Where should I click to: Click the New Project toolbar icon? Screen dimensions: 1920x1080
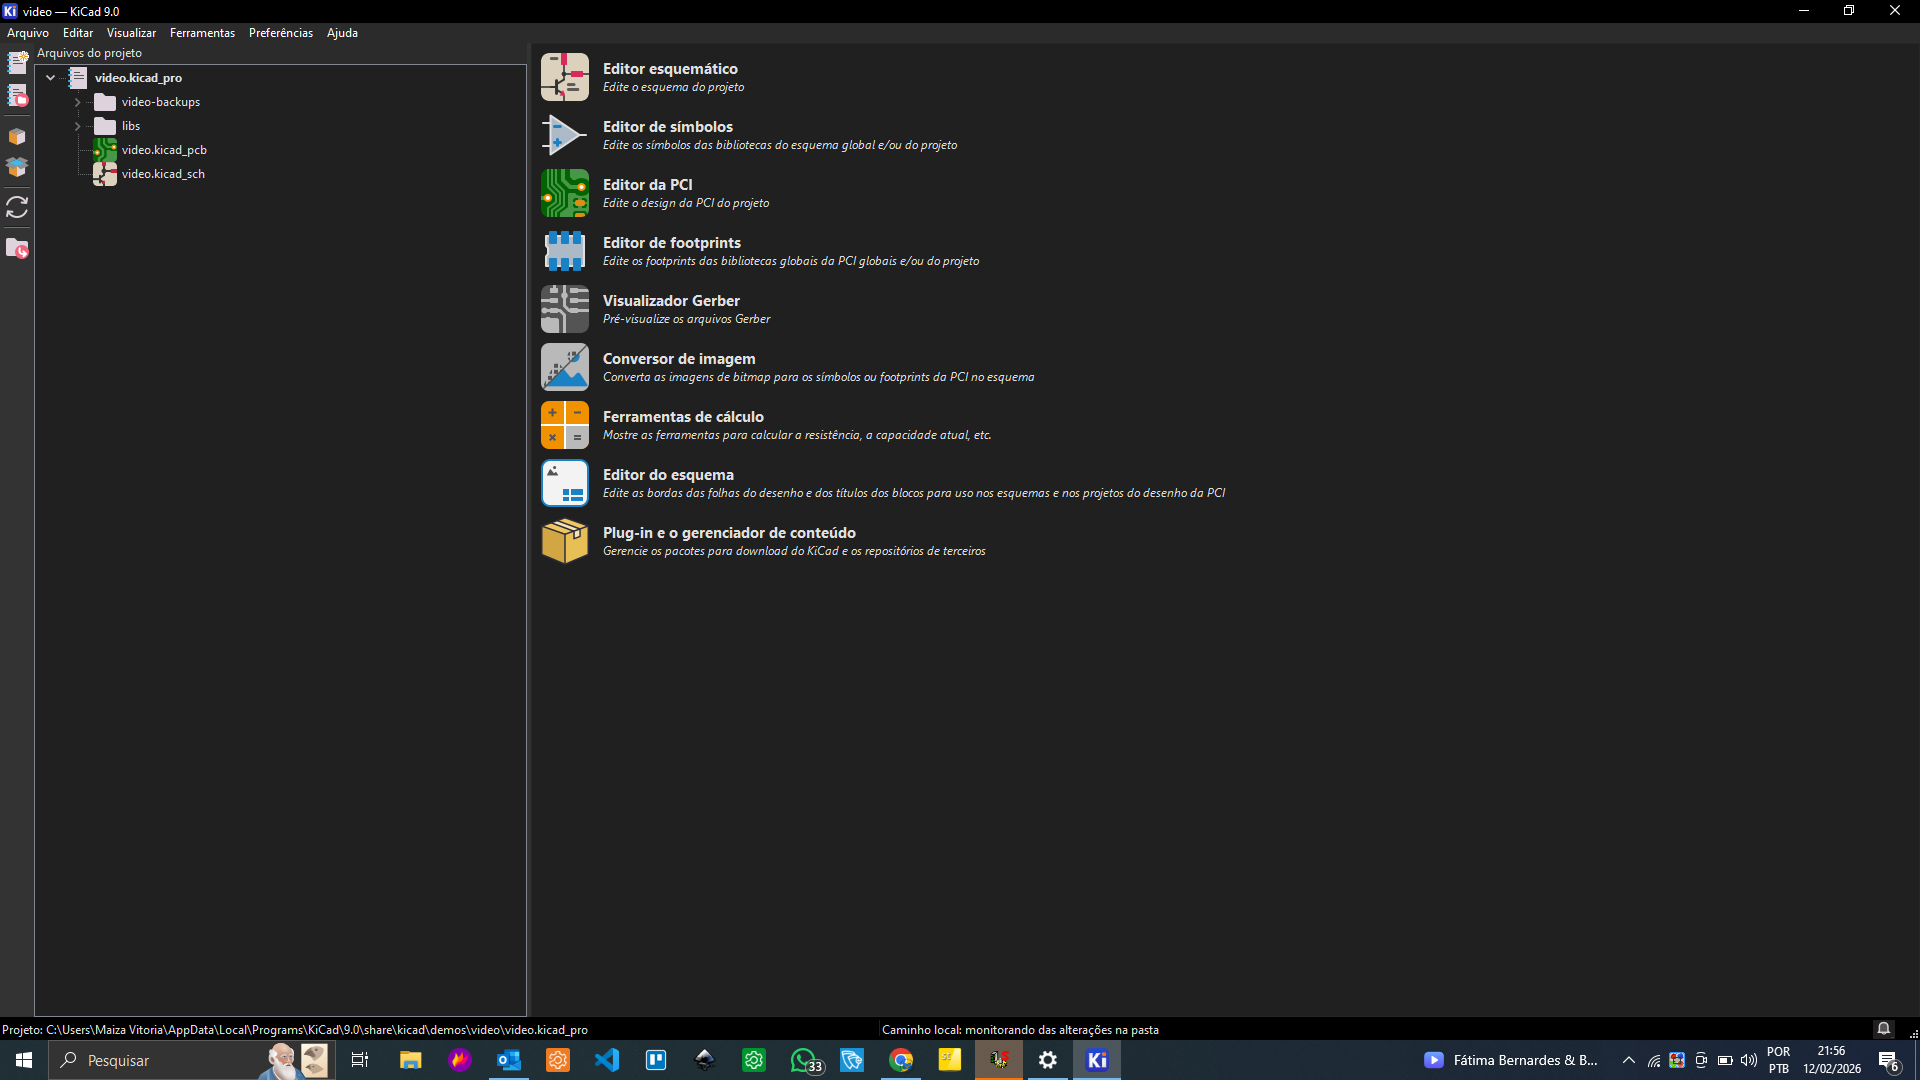[x=17, y=62]
